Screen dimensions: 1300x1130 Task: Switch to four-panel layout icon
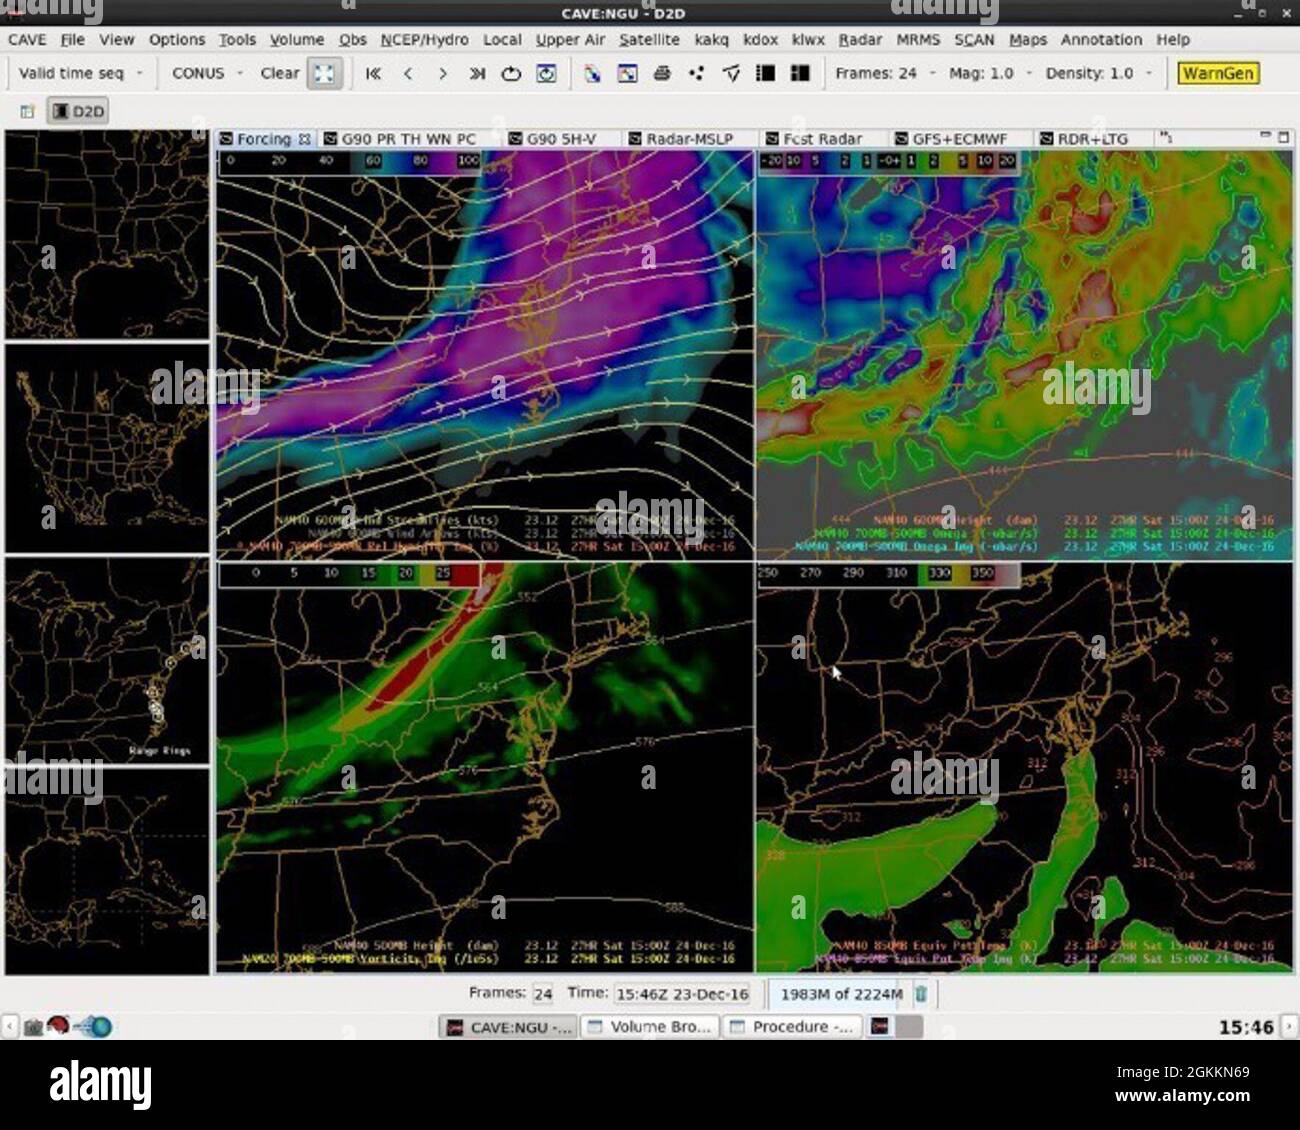tap(800, 73)
